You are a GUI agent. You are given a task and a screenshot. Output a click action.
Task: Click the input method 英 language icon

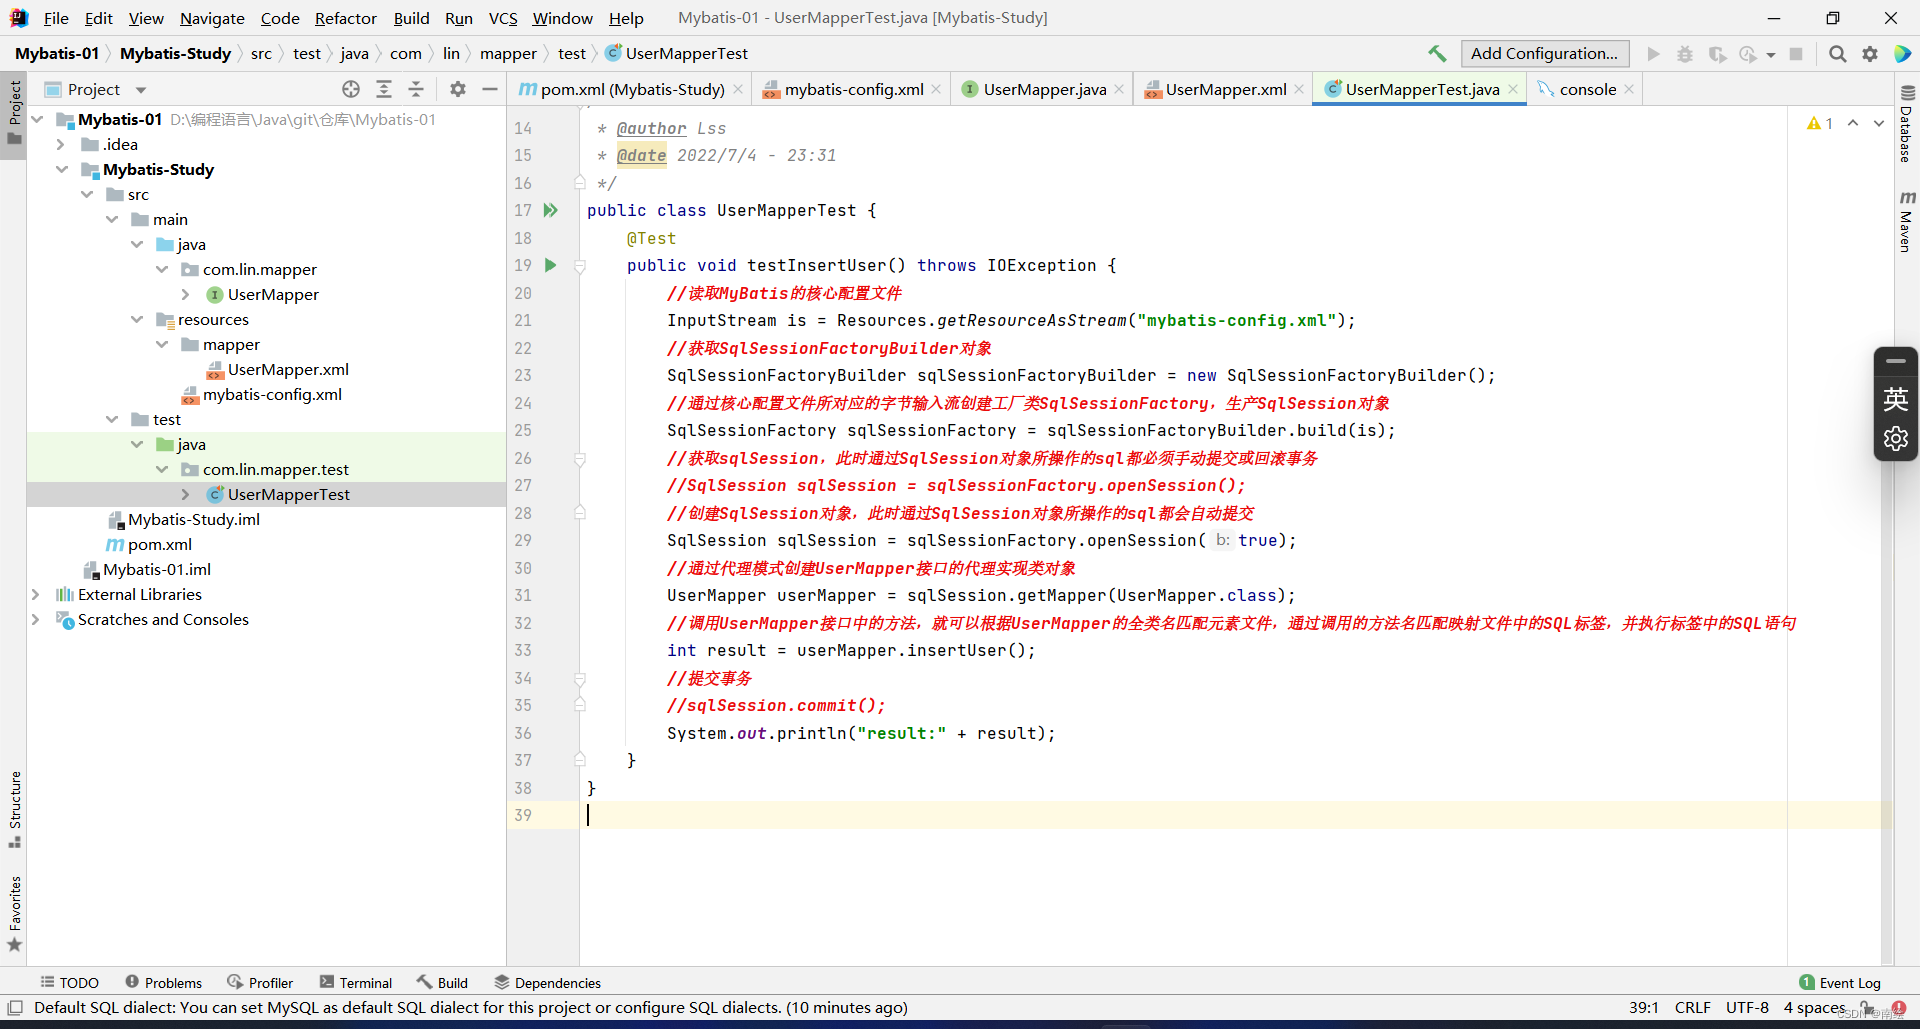coord(1896,399)
